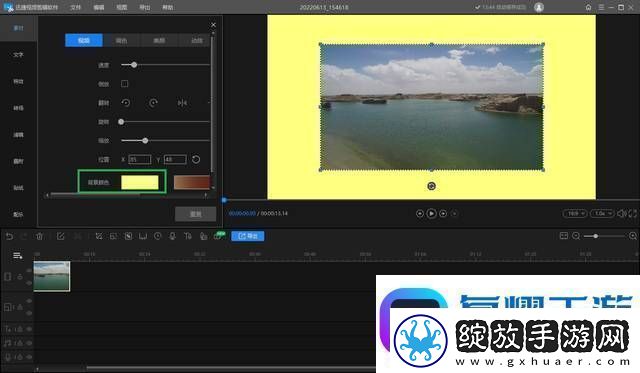Zoom in the timeline
This screenshot has width=640, height=373.
(633, 236)
